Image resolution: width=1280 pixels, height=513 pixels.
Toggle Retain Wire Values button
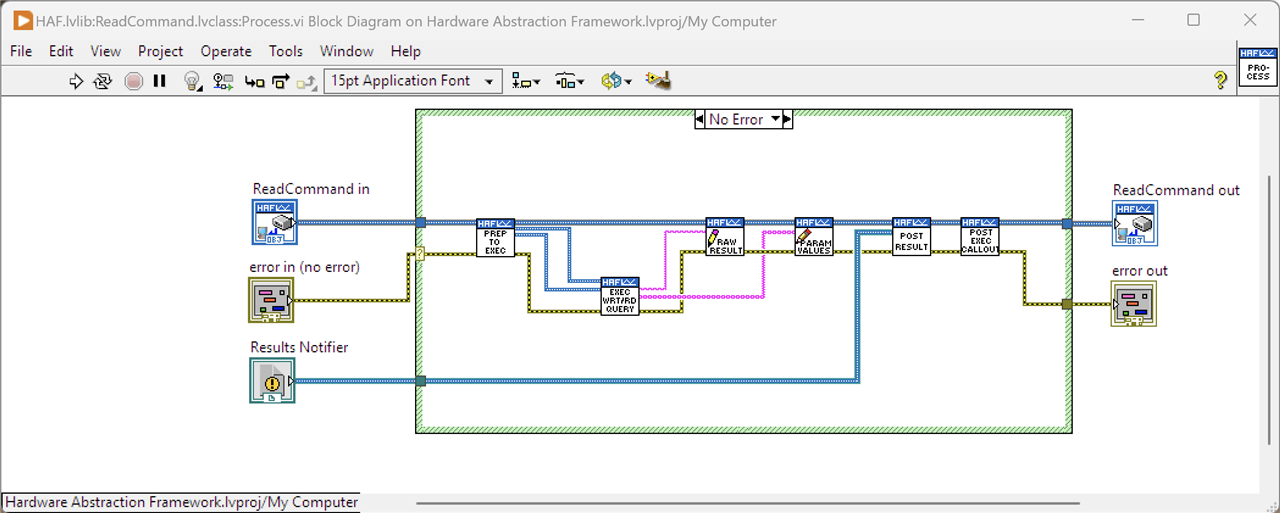[x=222, y=82]
